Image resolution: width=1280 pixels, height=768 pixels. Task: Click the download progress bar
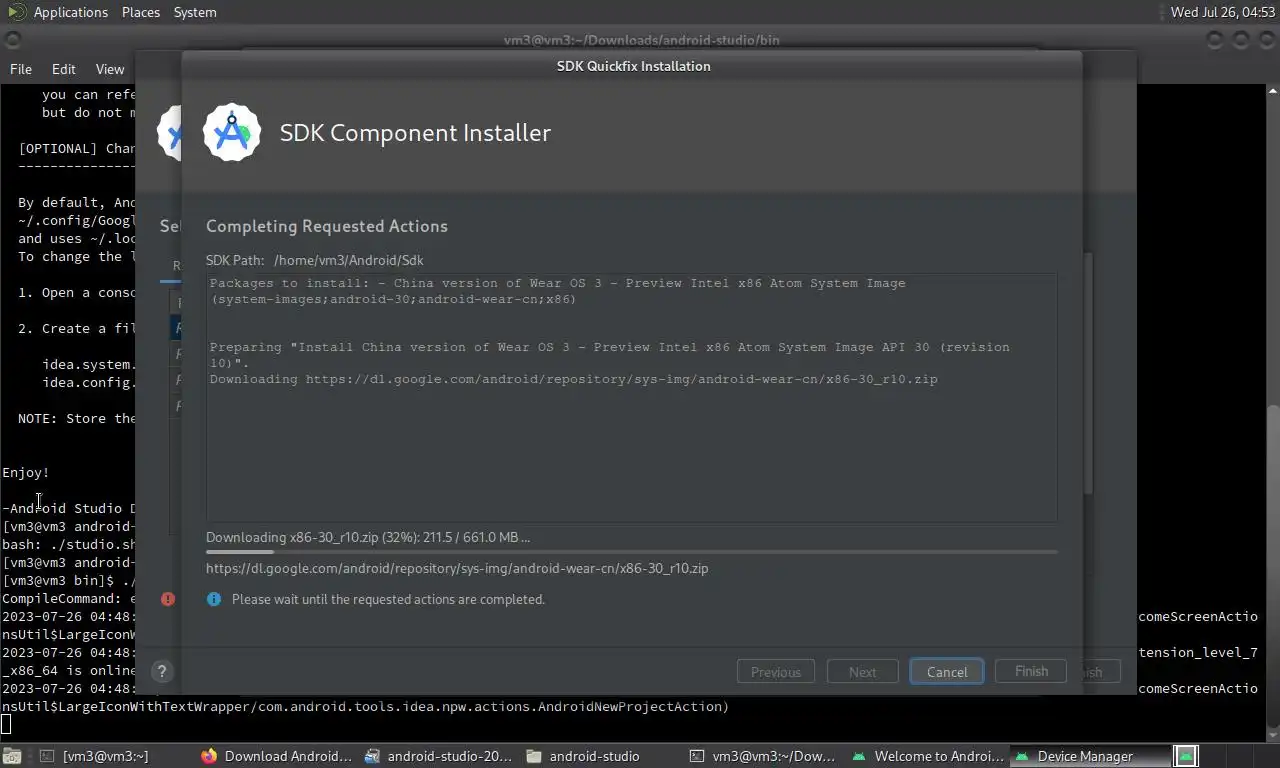click(632, 552)
